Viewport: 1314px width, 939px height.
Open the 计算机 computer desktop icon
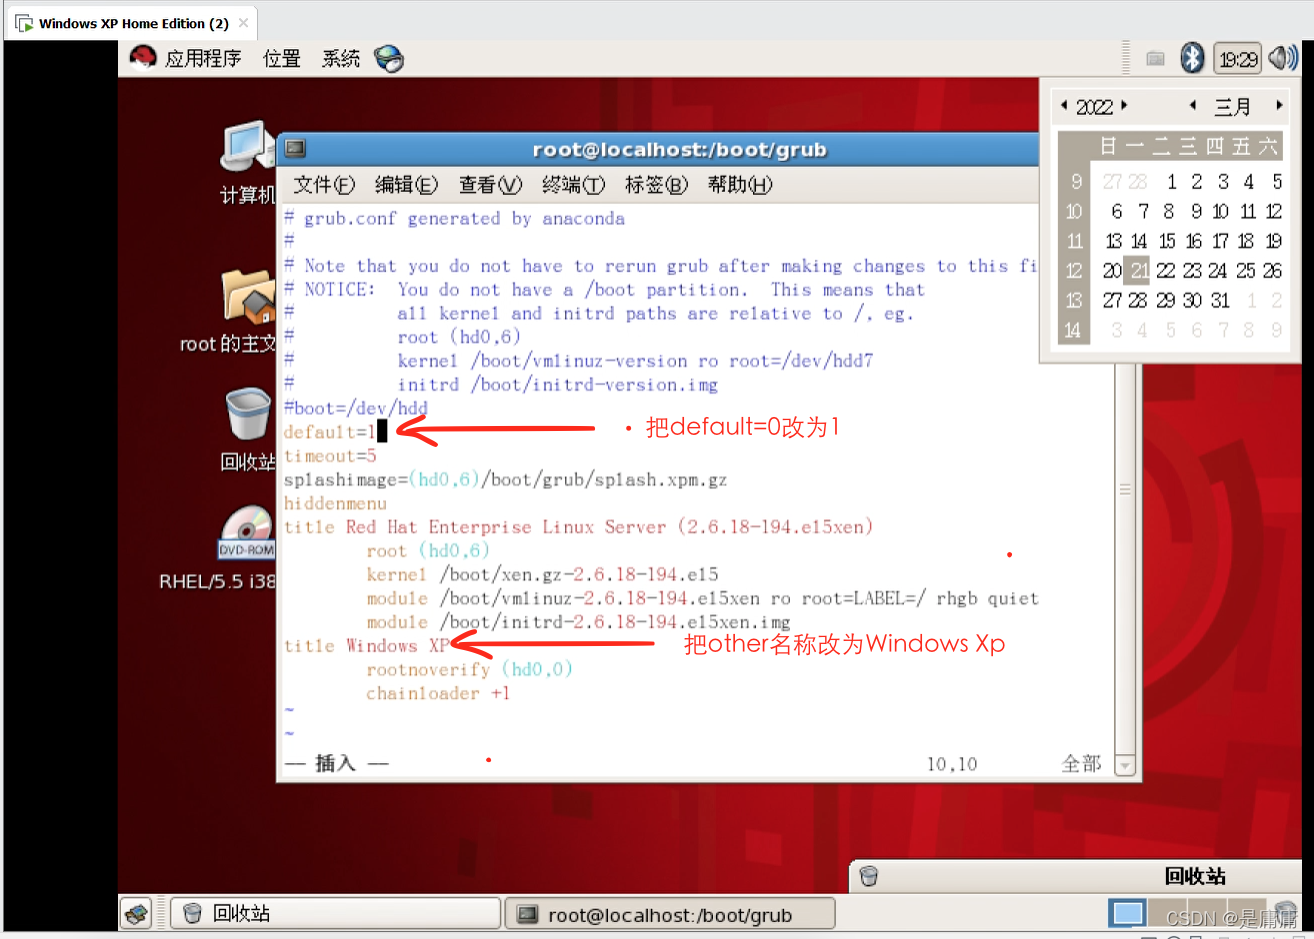click(x=247, y=162)
